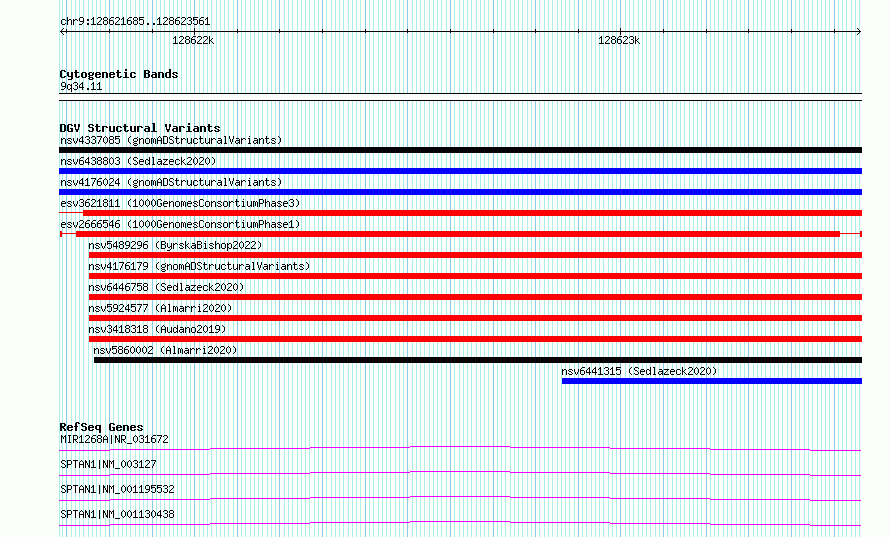890x537 pixels.
Task: Open esv2666546 (1000GenomesConsortiumPhase1) label
Action: 180,224
